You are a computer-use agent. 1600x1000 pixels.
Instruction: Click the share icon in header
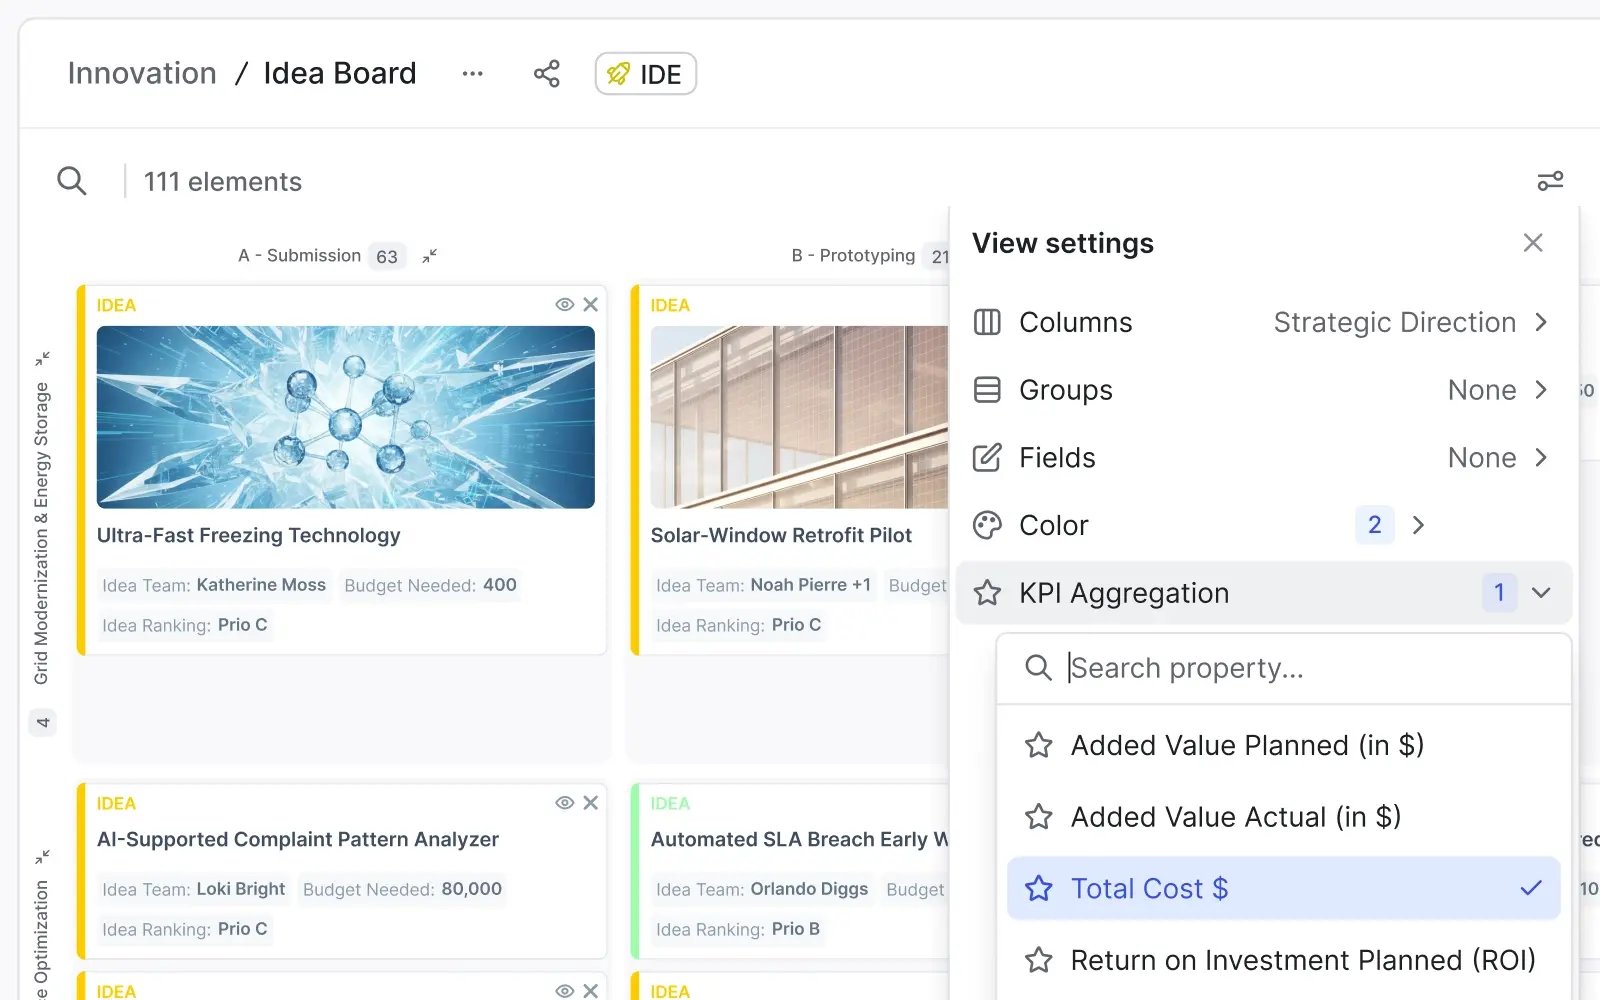(x=547, y=74)
